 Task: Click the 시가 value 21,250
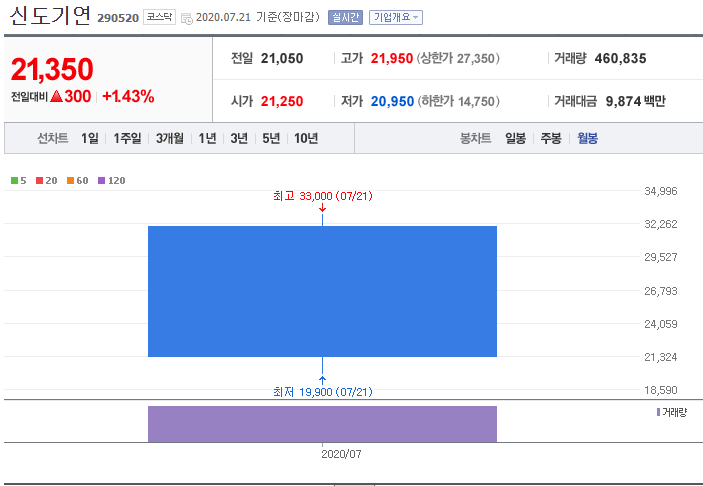tap(282, 101)
